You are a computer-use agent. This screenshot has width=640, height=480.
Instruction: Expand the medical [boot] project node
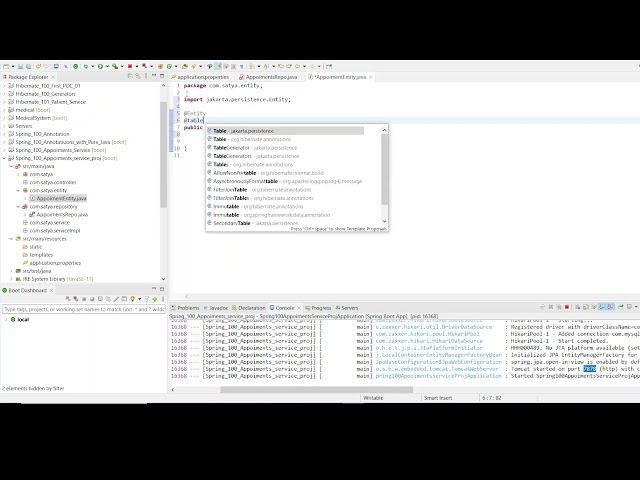4,110
